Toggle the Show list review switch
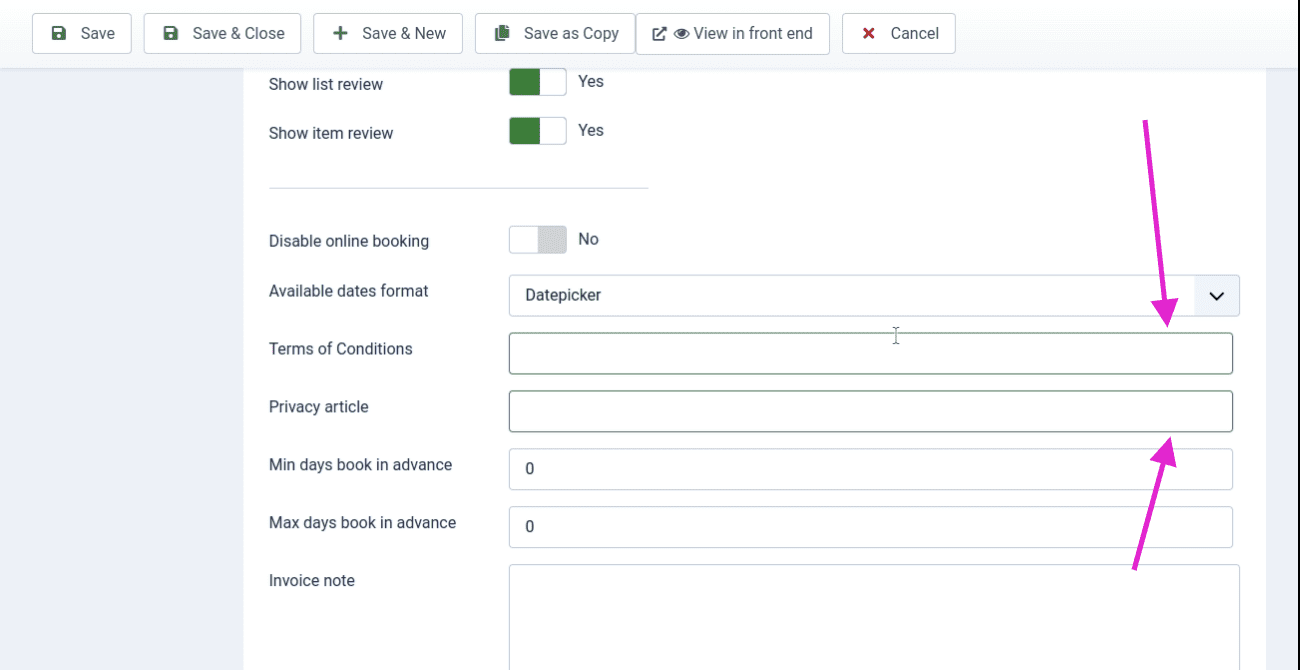Screen dimensions: 1300x670 (x=537, y=82)
